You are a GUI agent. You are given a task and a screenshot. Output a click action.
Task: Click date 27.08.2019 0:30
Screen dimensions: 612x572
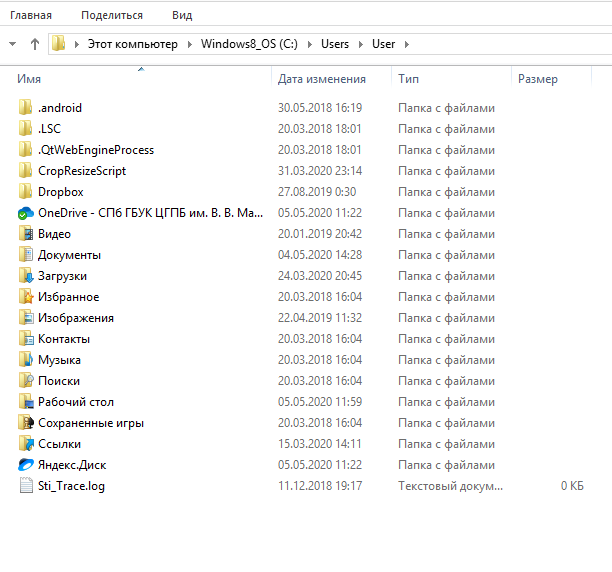point(317,192)
